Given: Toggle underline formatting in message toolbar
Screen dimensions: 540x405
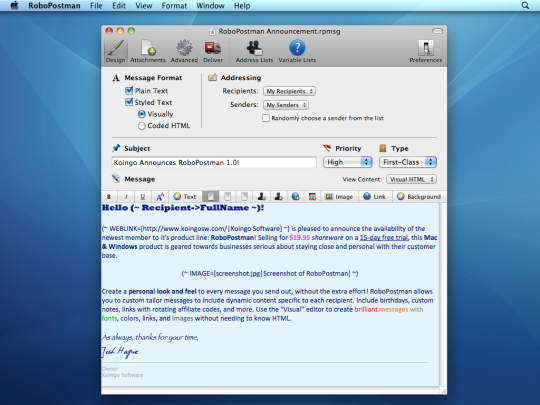Looking at the screenshot, I should point(143,197).
